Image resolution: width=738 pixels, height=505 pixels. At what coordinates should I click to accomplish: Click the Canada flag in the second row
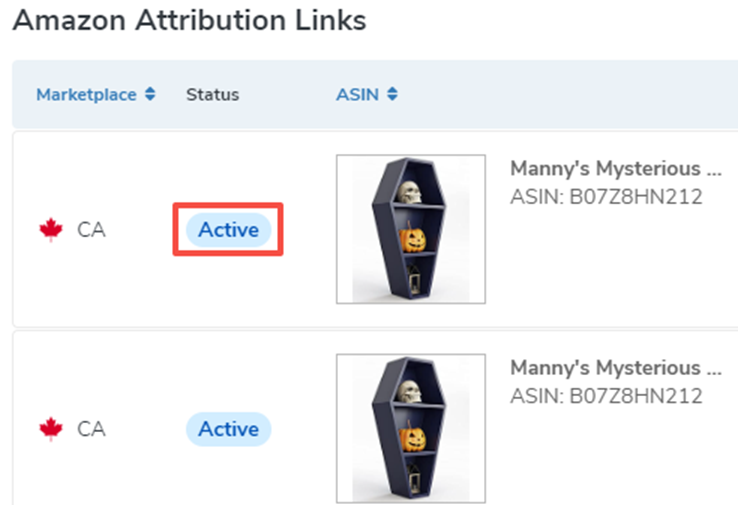50,429
